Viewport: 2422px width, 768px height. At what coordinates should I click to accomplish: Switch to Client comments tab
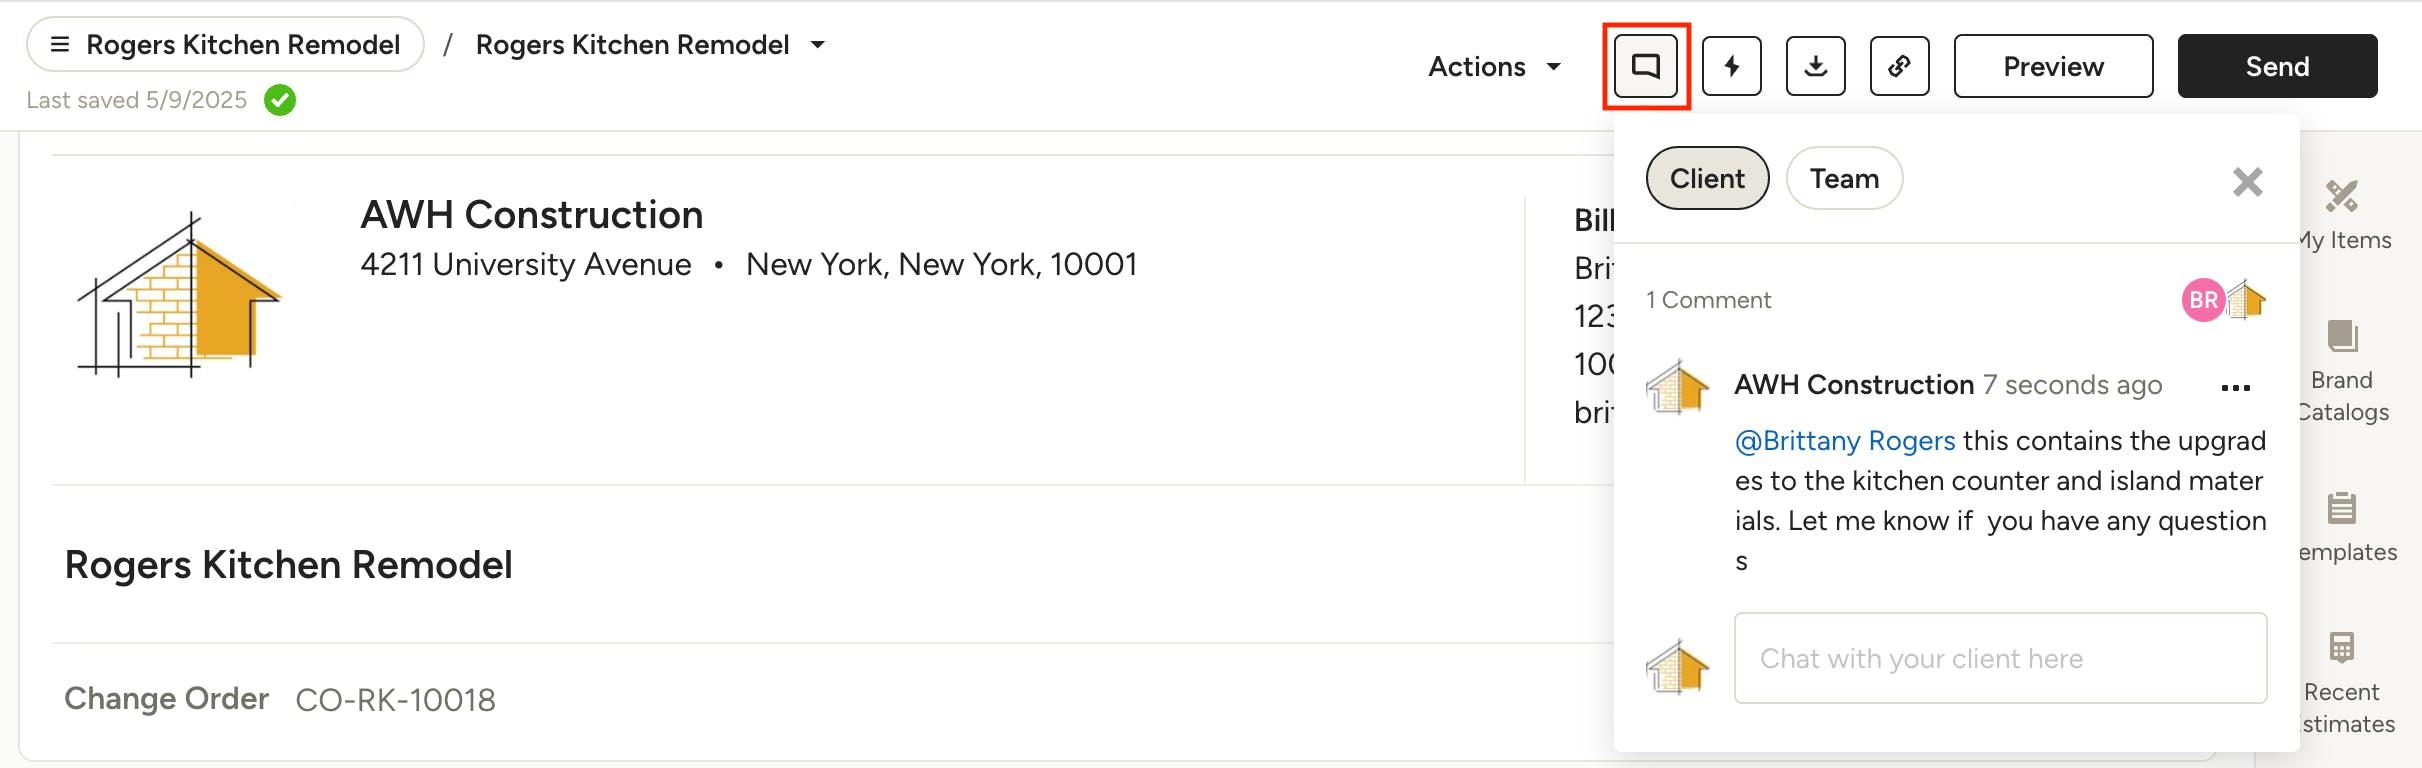tap(1707, 179)
